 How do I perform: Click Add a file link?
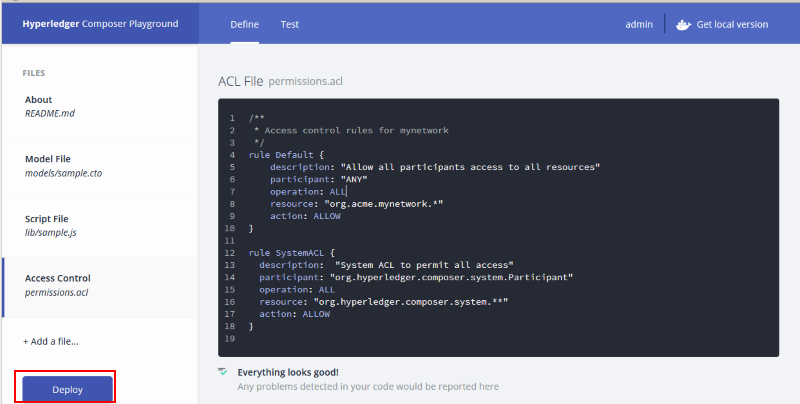point(51,342)
